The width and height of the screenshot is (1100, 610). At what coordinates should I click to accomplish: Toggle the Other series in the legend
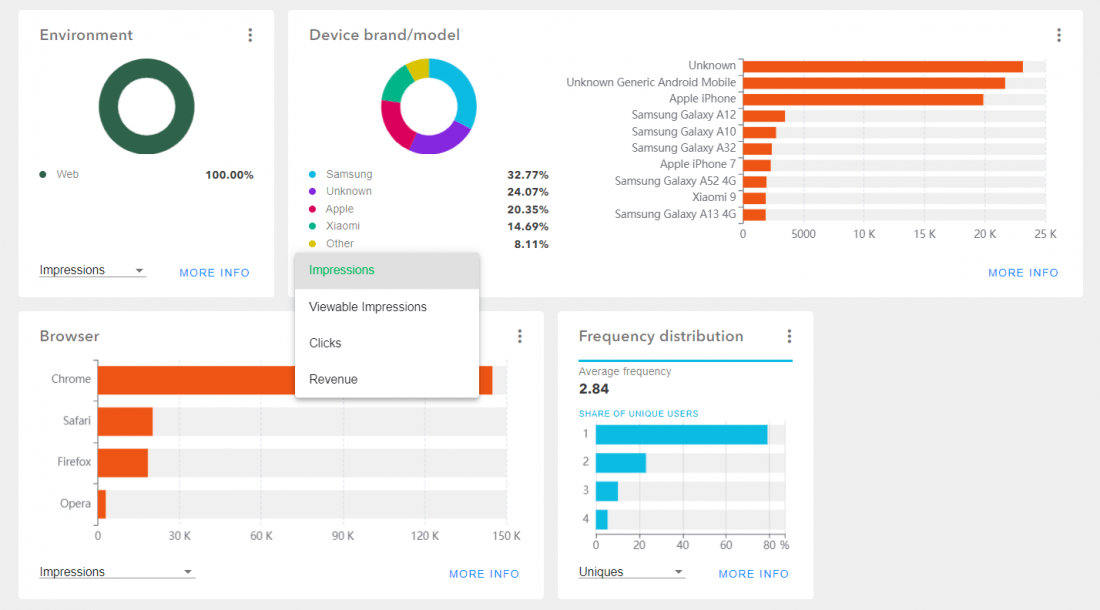coord(314,243)
